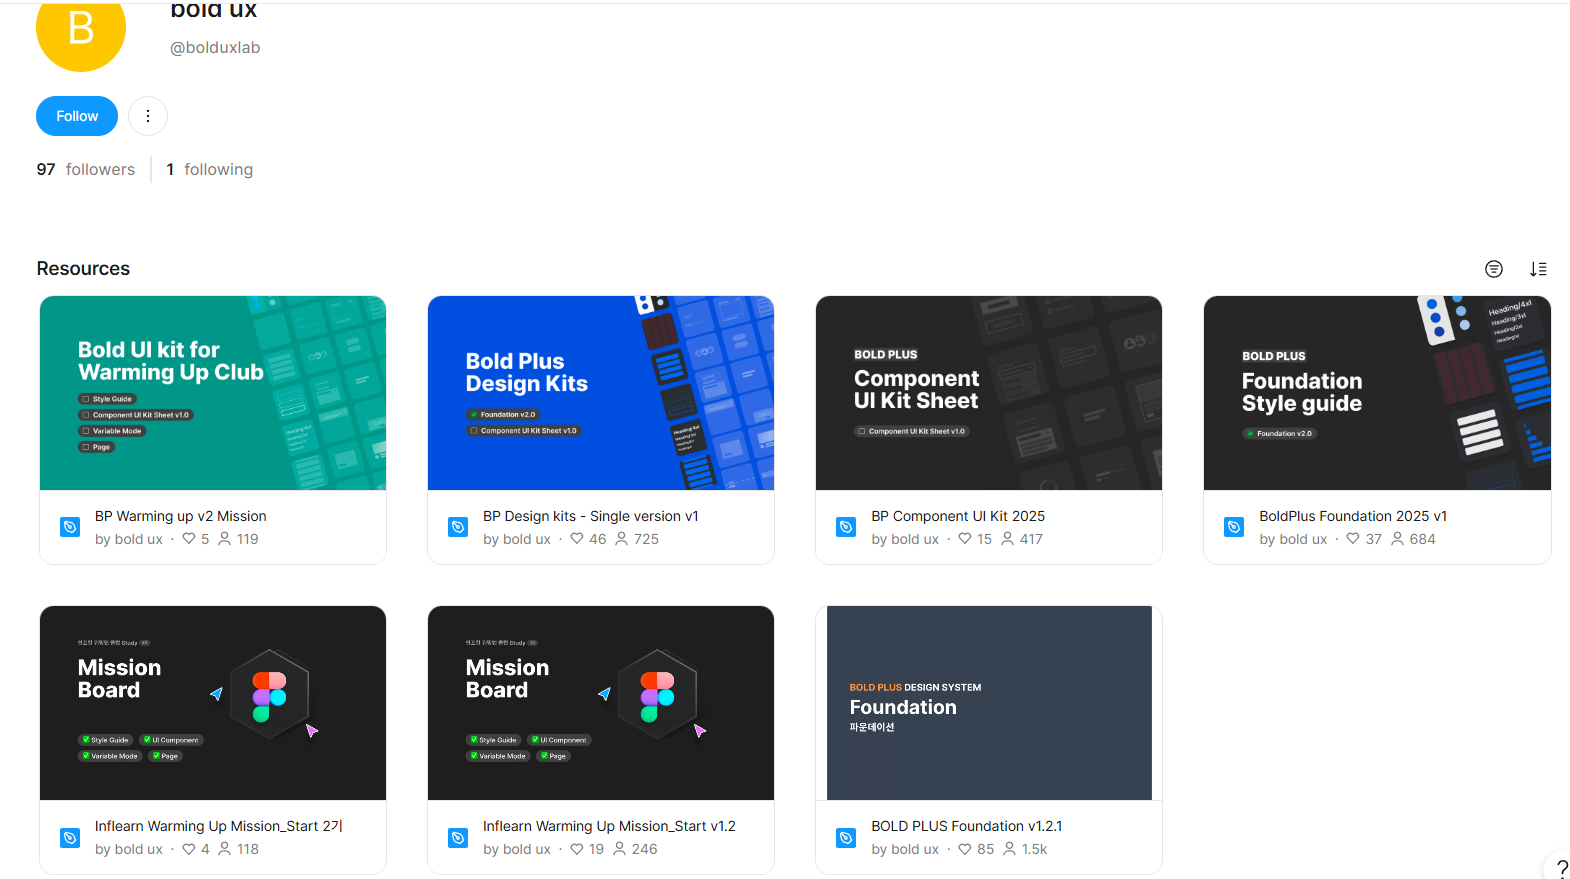The height and width of the screenshot is (879, 1570).
Task: Open the resources filter icon
Action: click(1494, 269)
